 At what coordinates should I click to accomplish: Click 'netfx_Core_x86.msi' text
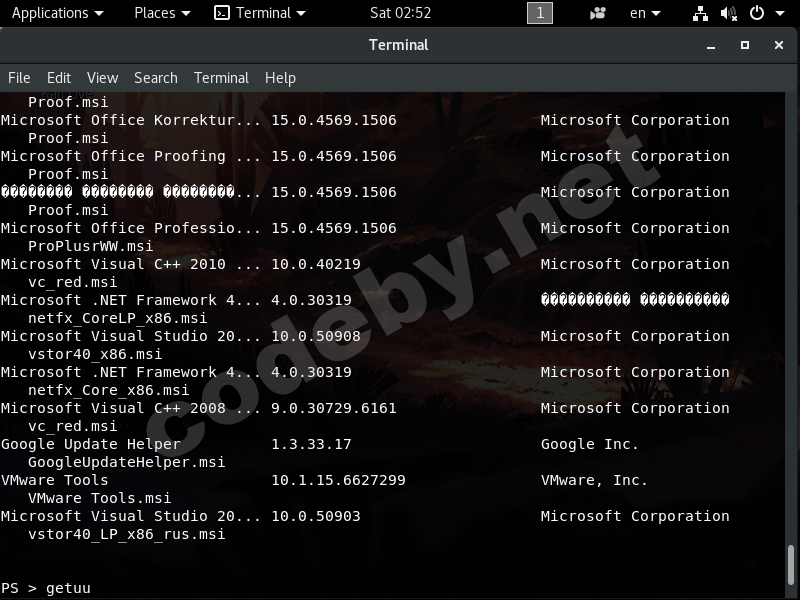(x=108, y=390)
